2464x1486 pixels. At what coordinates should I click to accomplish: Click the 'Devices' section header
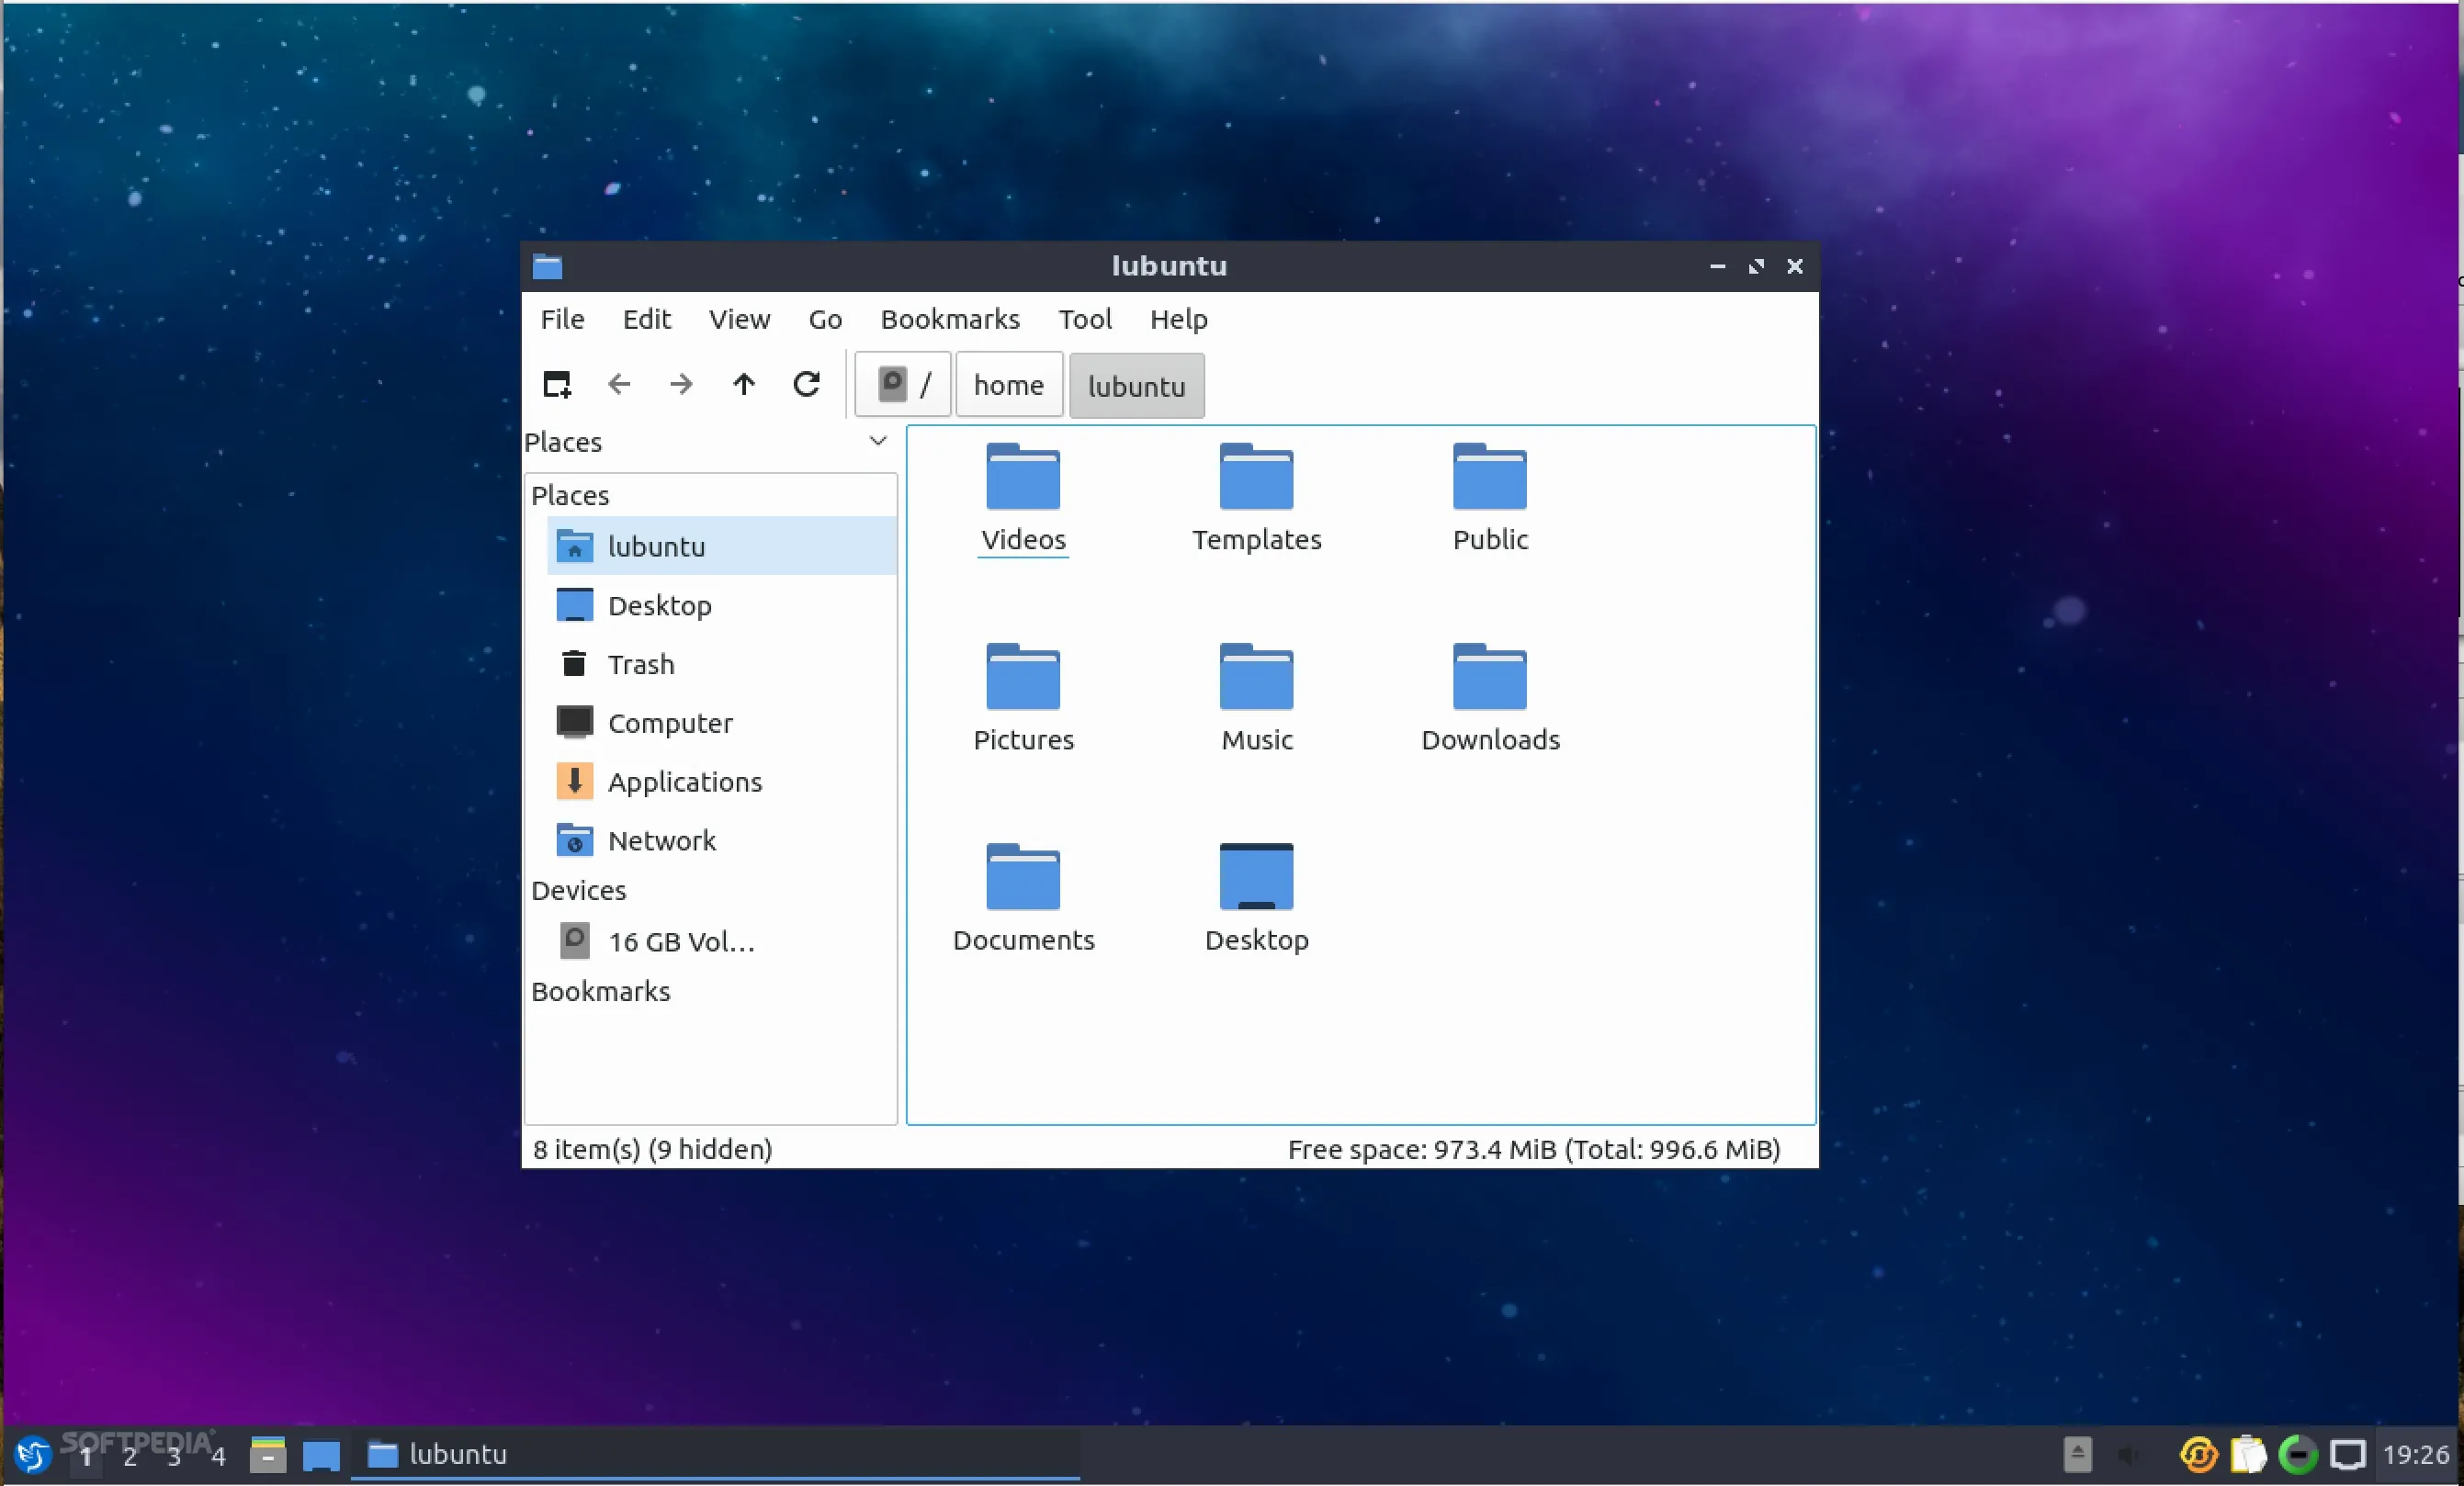578,890
